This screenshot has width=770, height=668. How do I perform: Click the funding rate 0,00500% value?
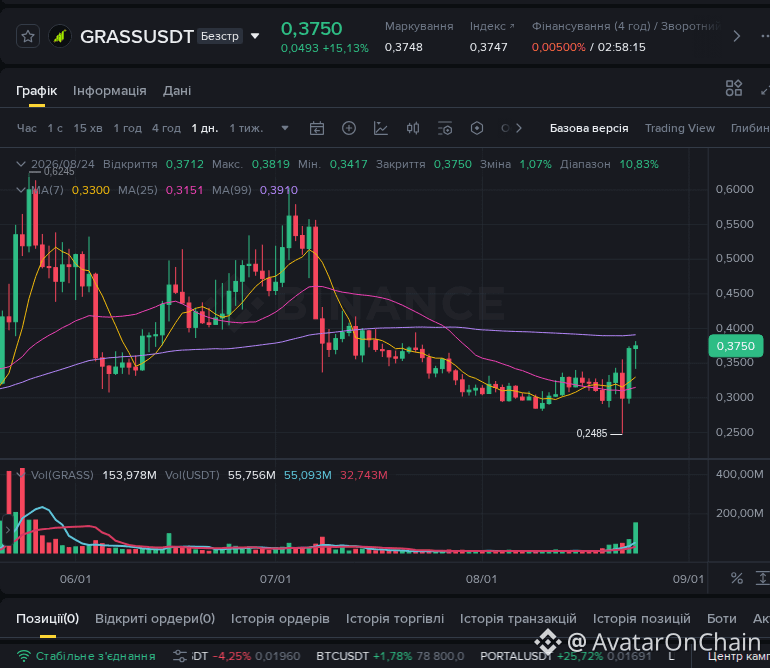tap(558, 47)
